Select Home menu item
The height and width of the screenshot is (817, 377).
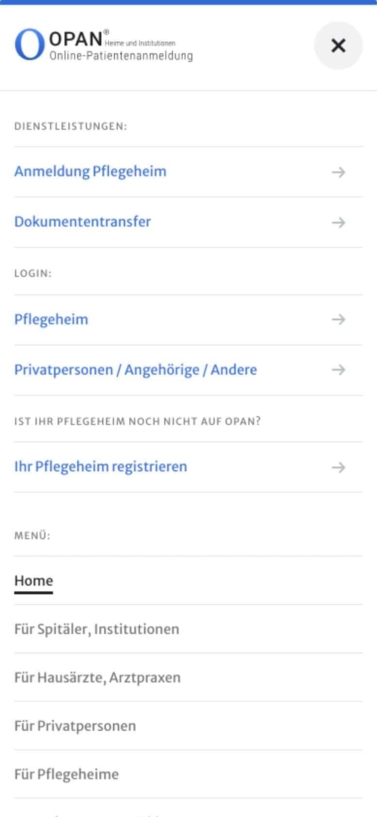click(33, 580)
